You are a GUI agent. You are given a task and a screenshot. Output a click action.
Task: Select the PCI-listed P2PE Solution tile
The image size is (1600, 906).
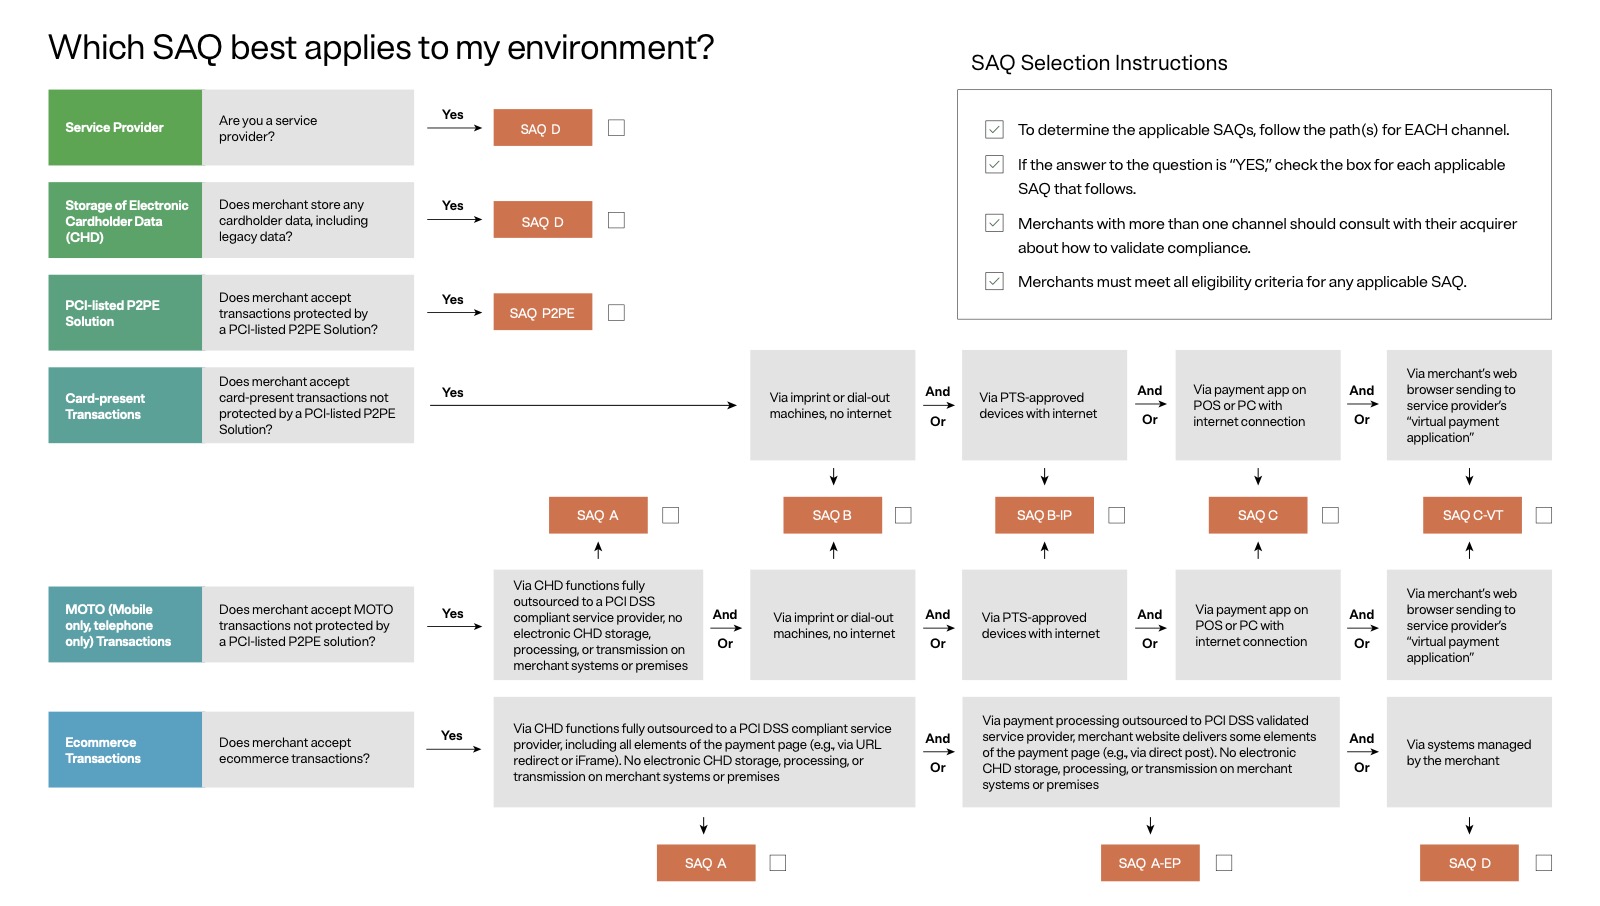click(x=125, y=313)
